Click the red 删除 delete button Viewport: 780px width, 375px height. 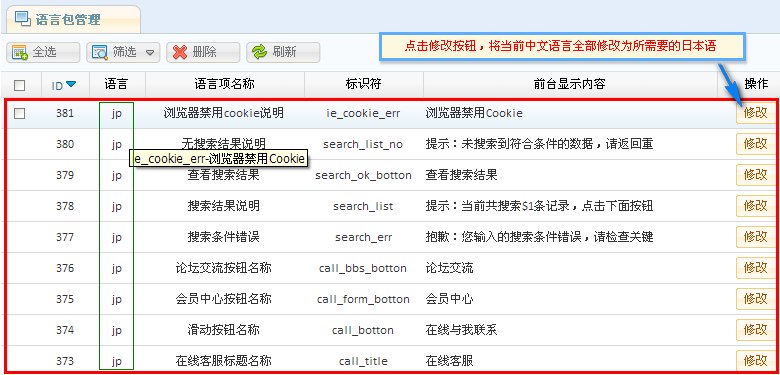203,52
